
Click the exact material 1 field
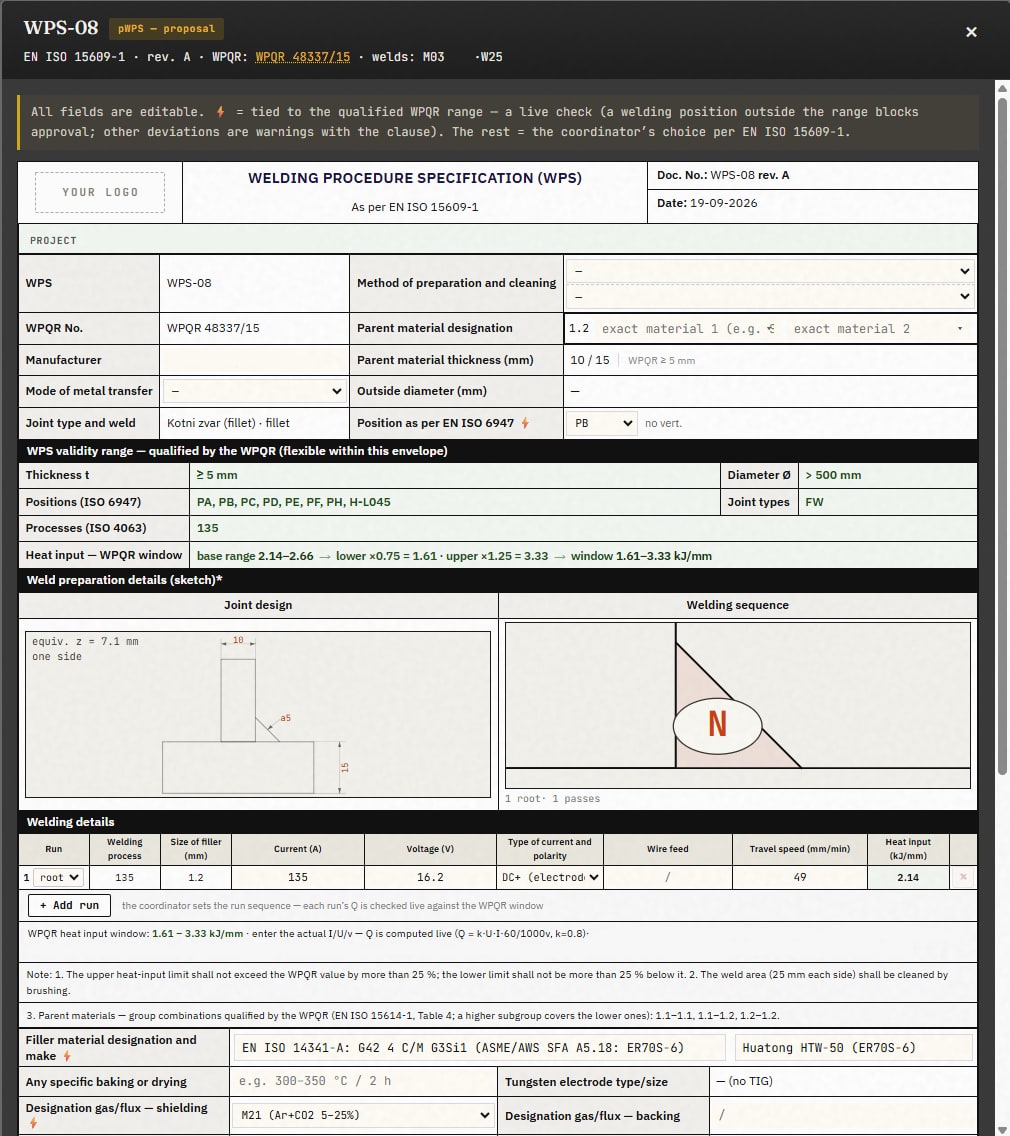pos(687,329)
